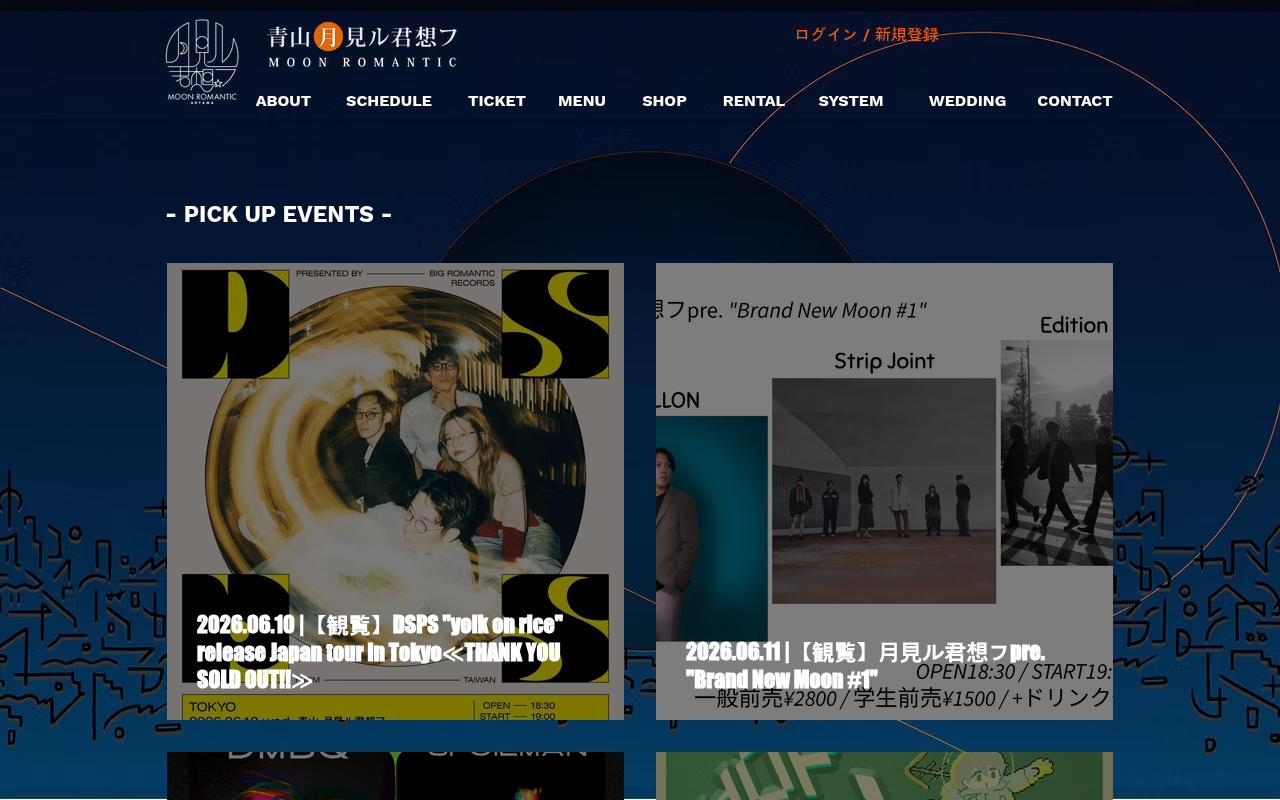Select MENU in the navigation bar
The height and width of the screenshot is (800, 1280).
(x=582, y=101)
